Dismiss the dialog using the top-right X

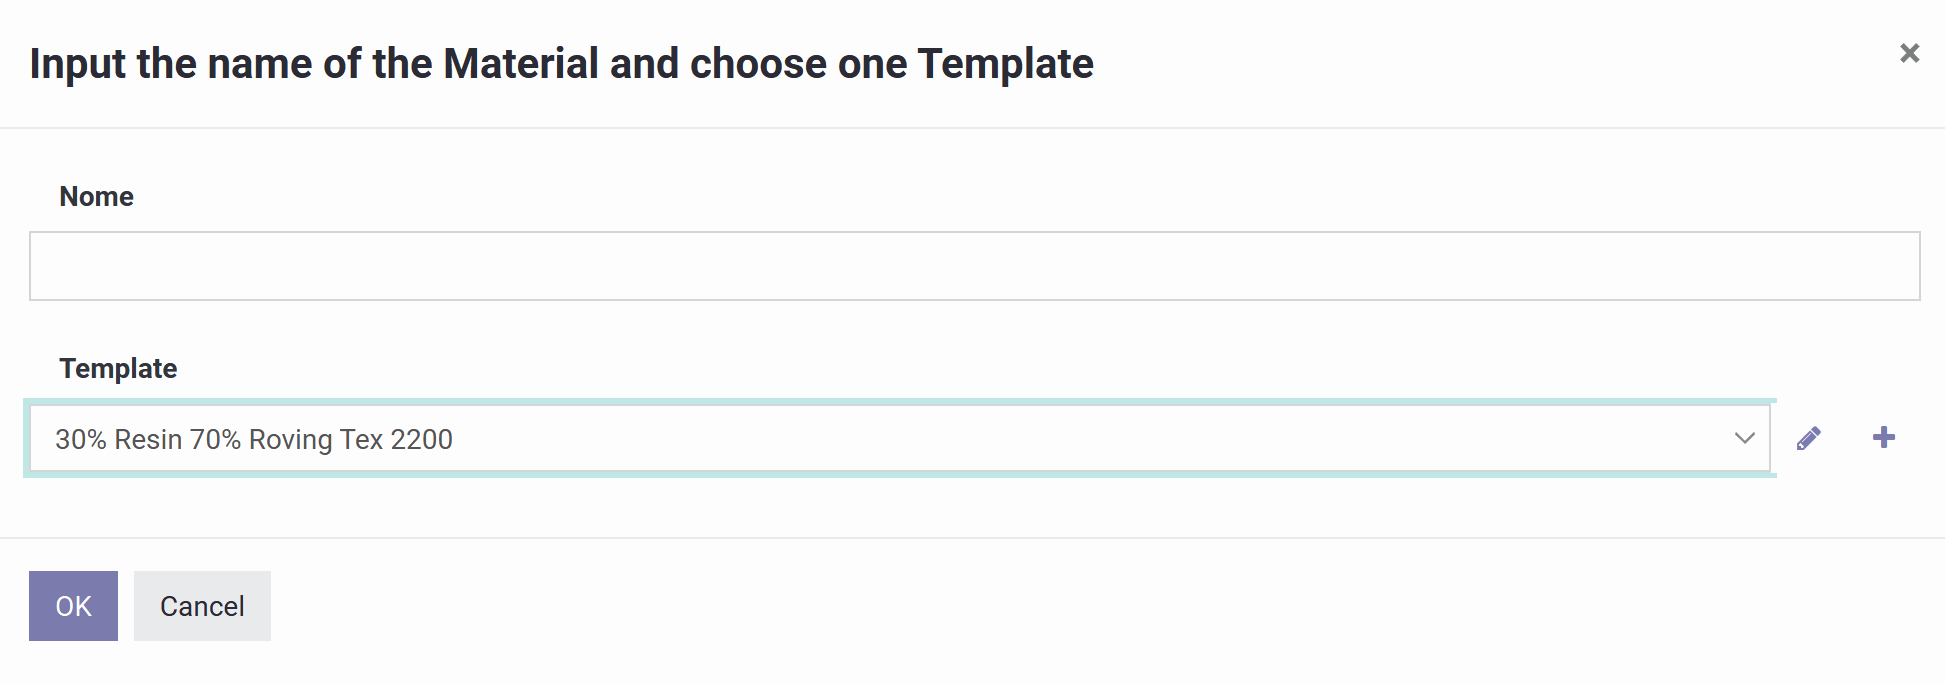(x=1909, y=53)
